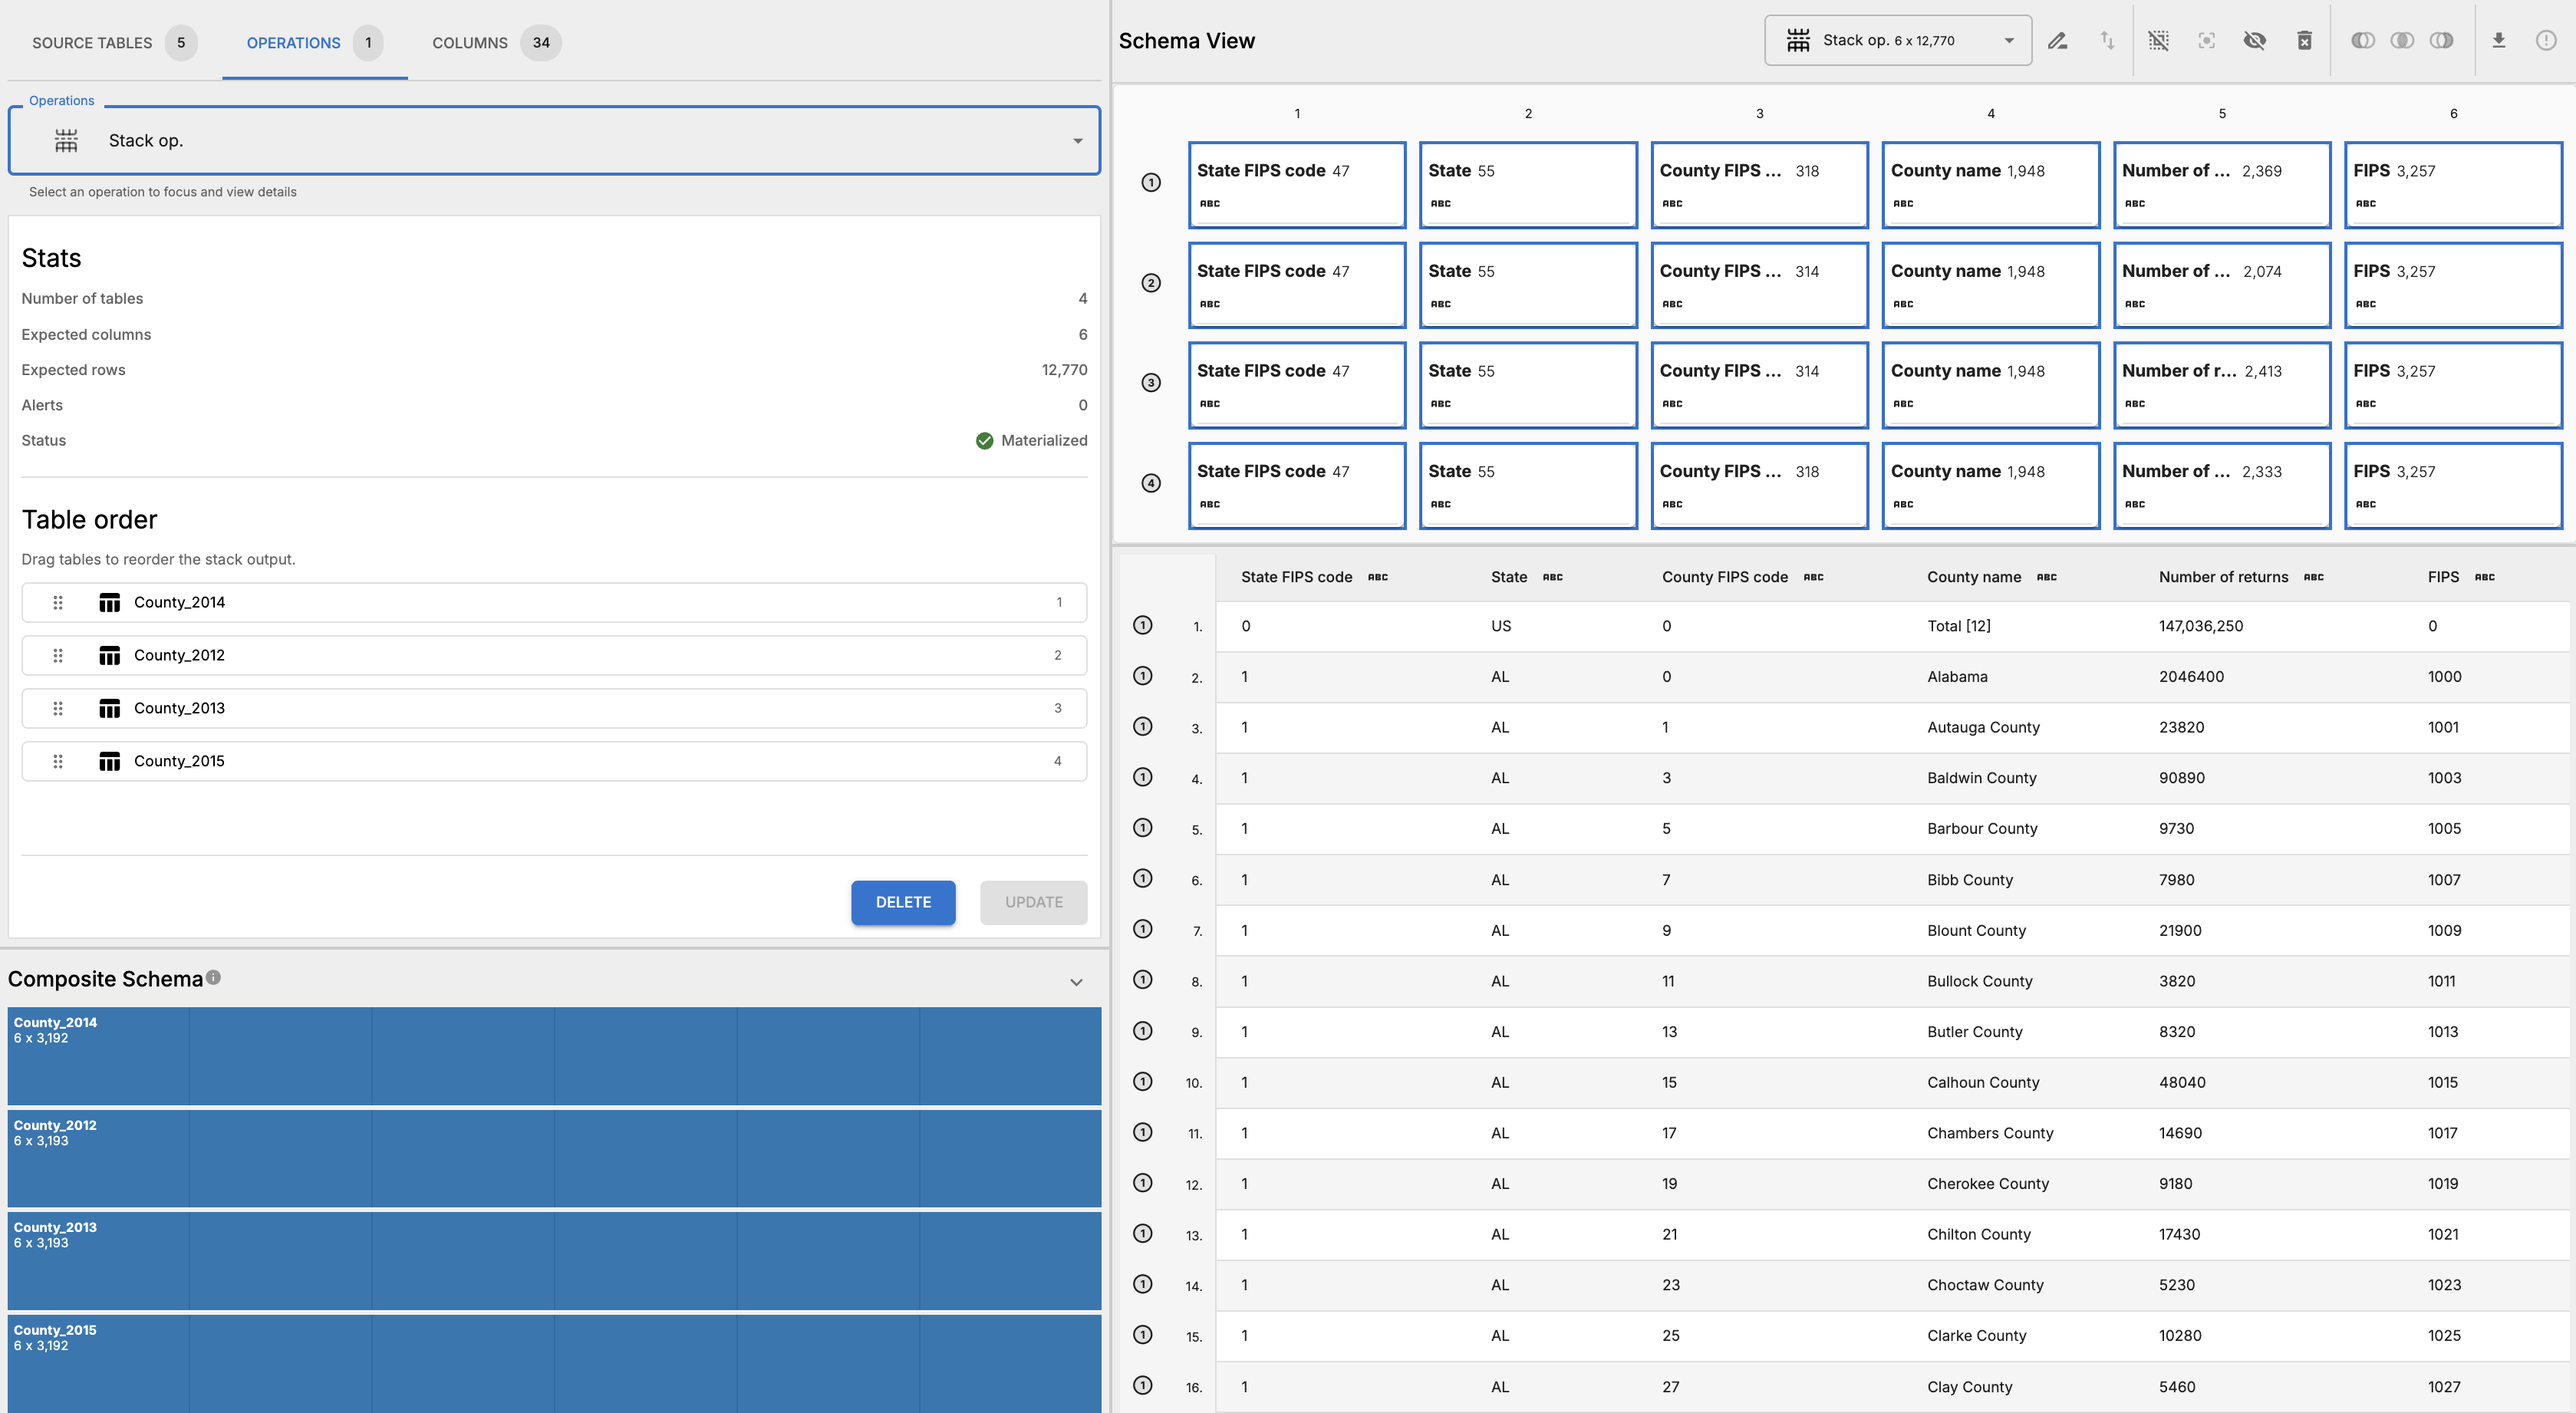Screen dimensions: 2576x1413
Task: Click the source marker on data row 16
Action: click(x=1142, y=1386)
